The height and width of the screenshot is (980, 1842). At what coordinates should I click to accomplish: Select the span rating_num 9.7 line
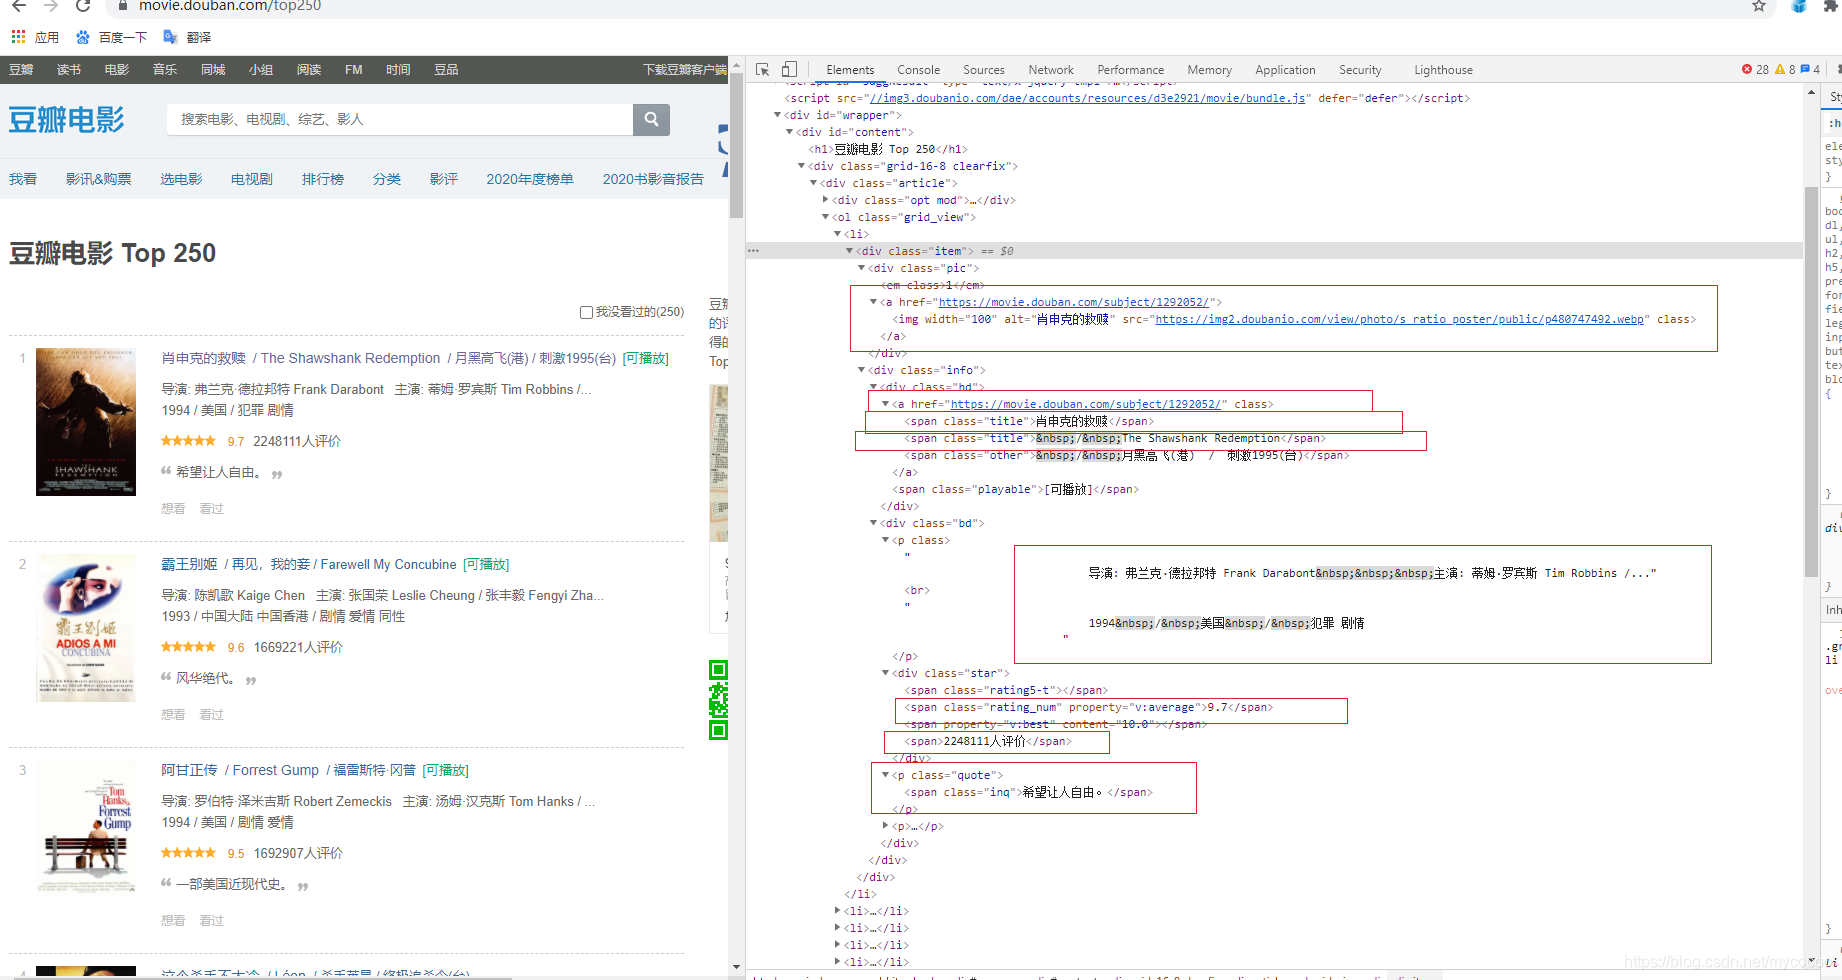pyautogui.click(x=1088, y=707)
